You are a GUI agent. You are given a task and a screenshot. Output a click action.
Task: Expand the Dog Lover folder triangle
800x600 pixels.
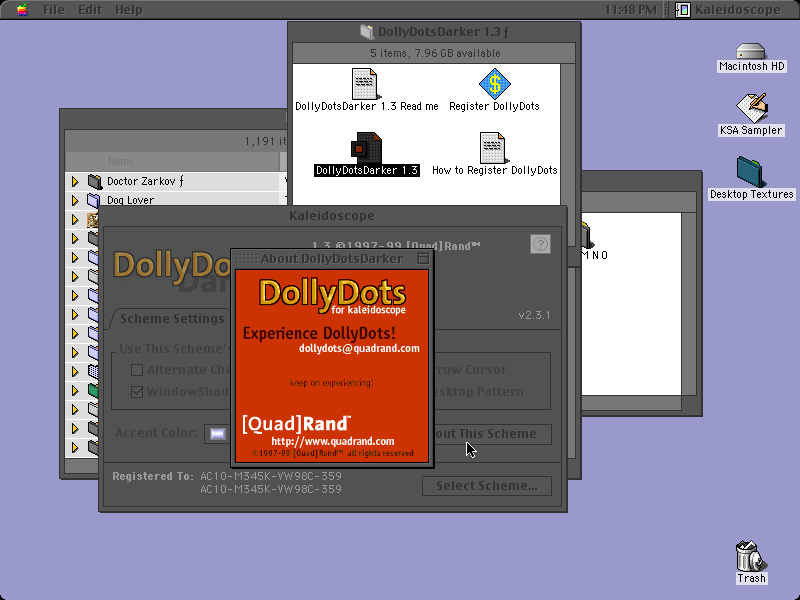coord(75,200)
